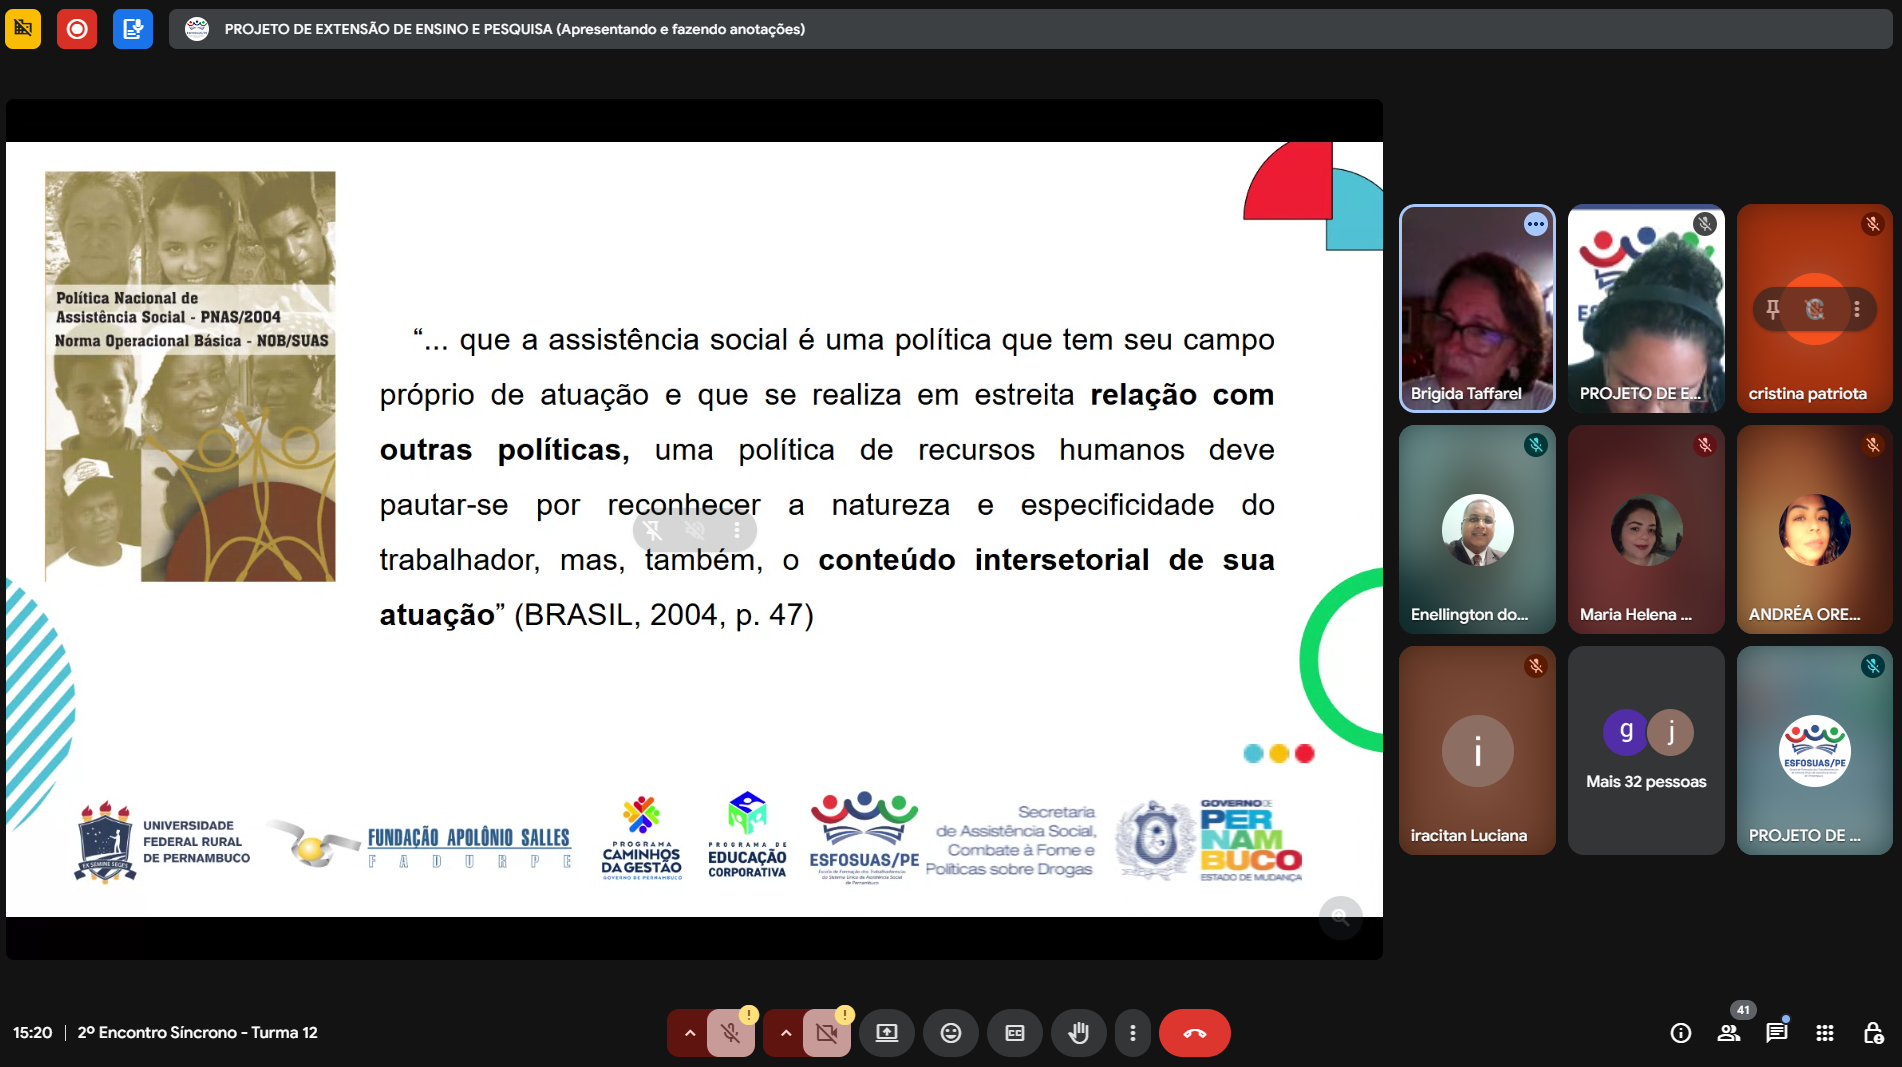
Task: Click the present screen icon
Action: coord(887,1033)
